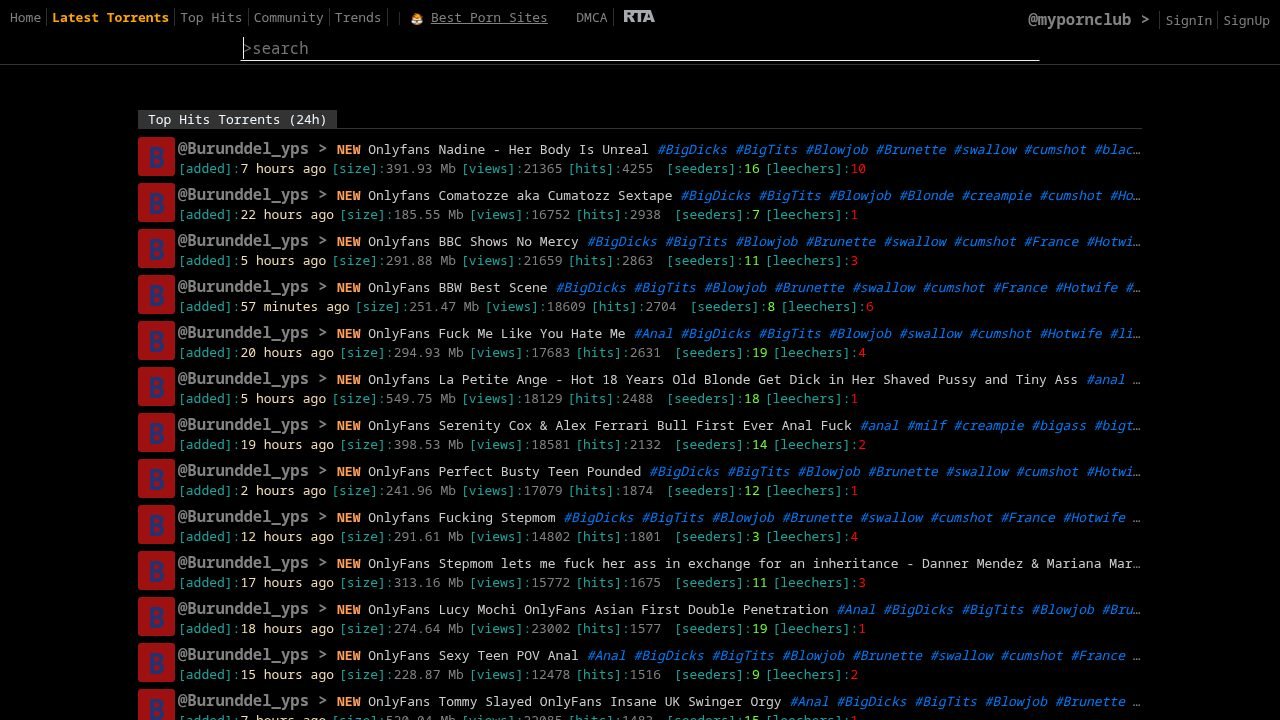Open the Home page link
This screenshot has width=1280, height=720.
click(x=25, y=18)
